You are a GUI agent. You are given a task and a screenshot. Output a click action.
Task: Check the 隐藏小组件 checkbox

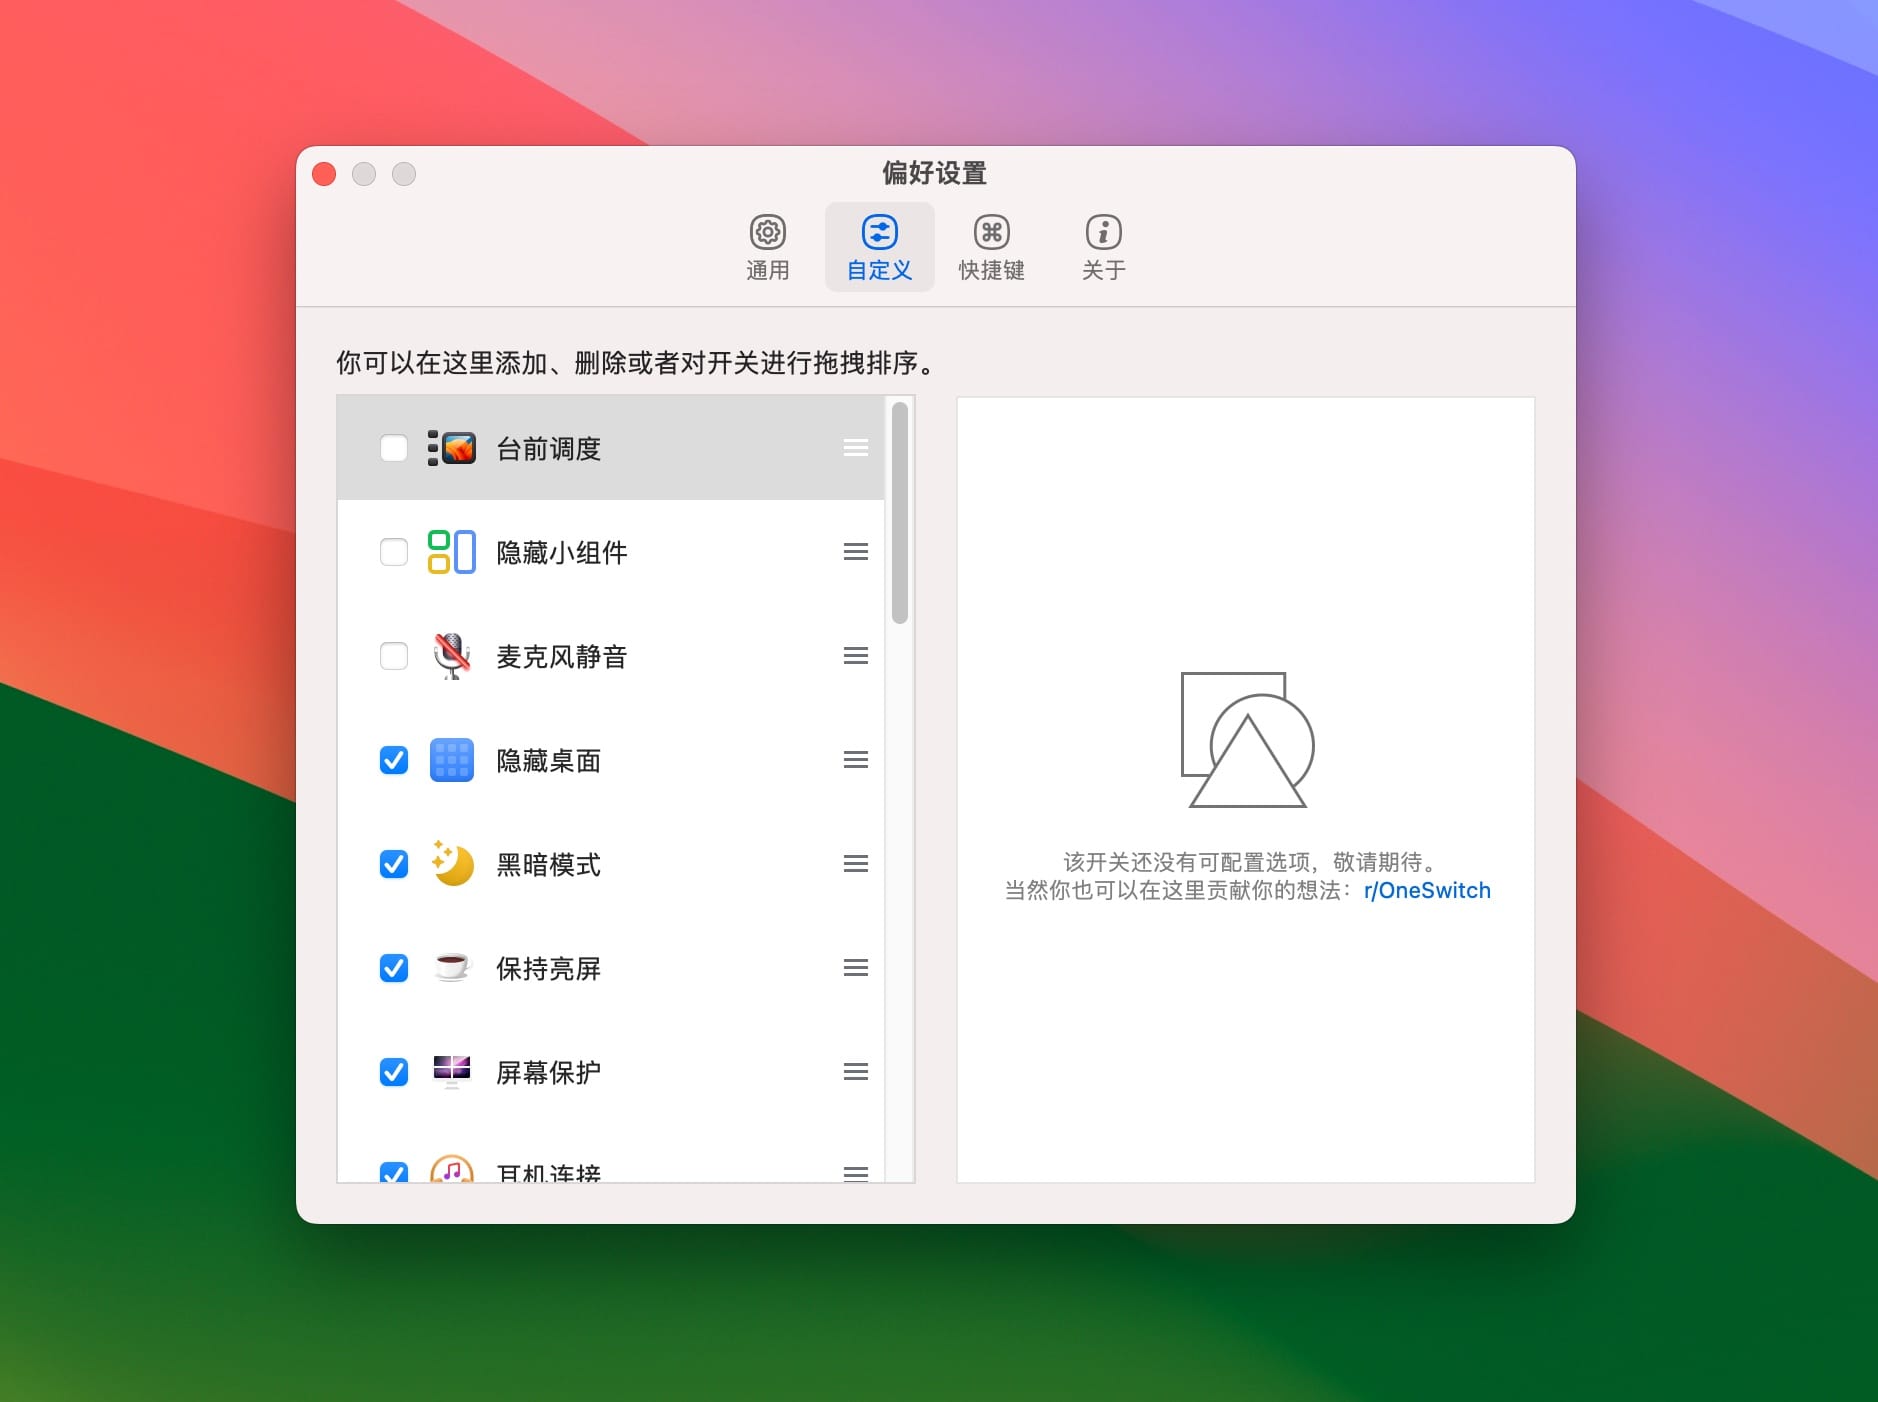tap(394, 552)
